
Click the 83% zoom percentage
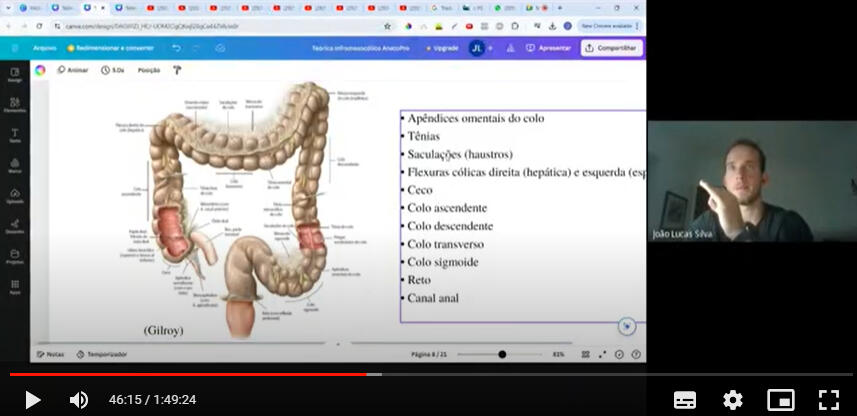[x=559, y=354]
